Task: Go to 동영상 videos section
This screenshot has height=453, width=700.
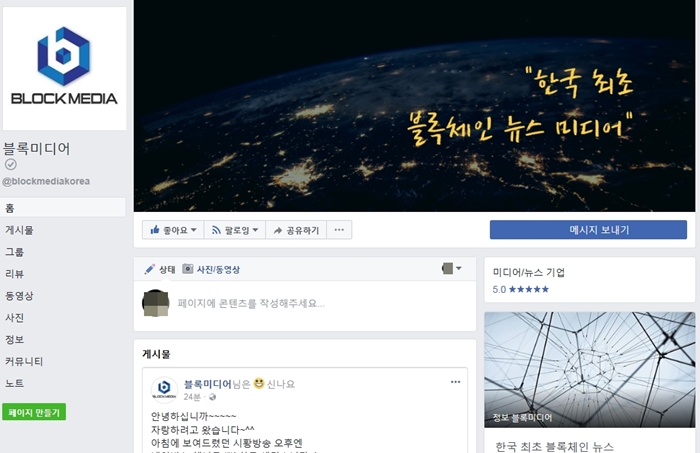Action: tap(19, 295)
